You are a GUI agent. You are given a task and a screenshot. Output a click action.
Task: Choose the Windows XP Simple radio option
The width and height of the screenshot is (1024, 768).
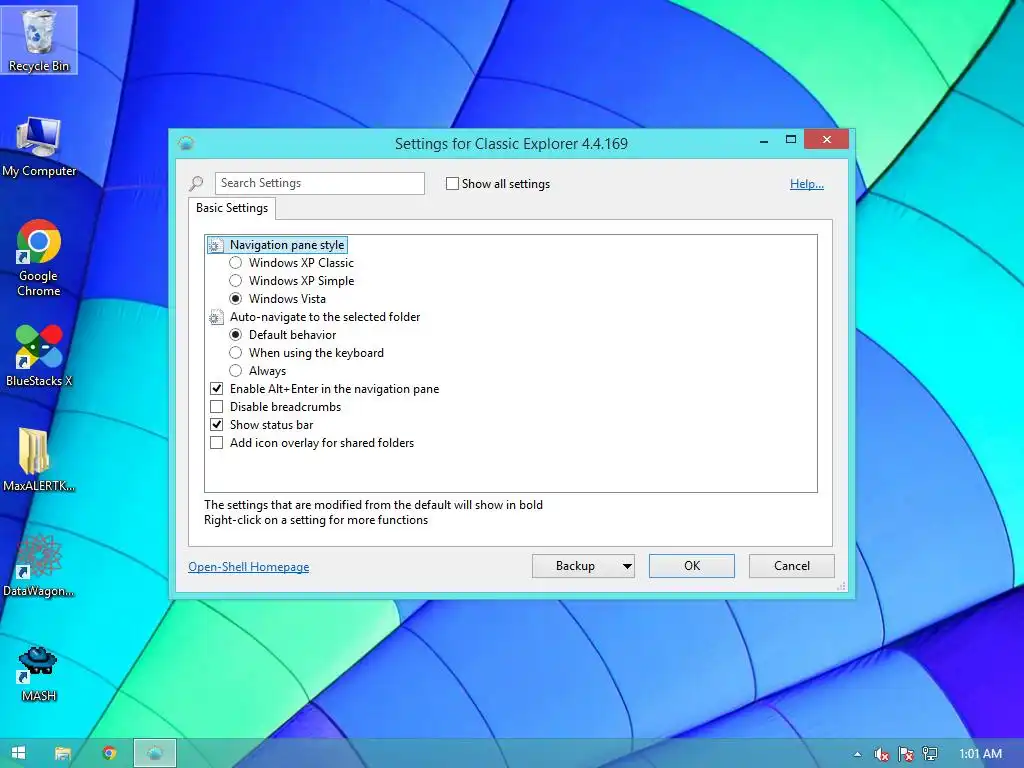pos(236,281)
